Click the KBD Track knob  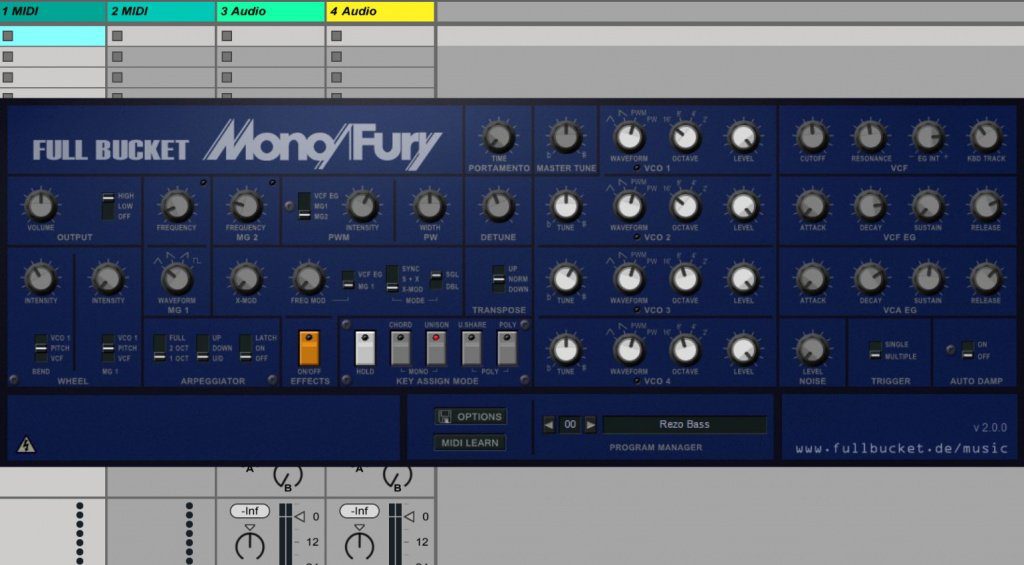[x=985, y=137]
